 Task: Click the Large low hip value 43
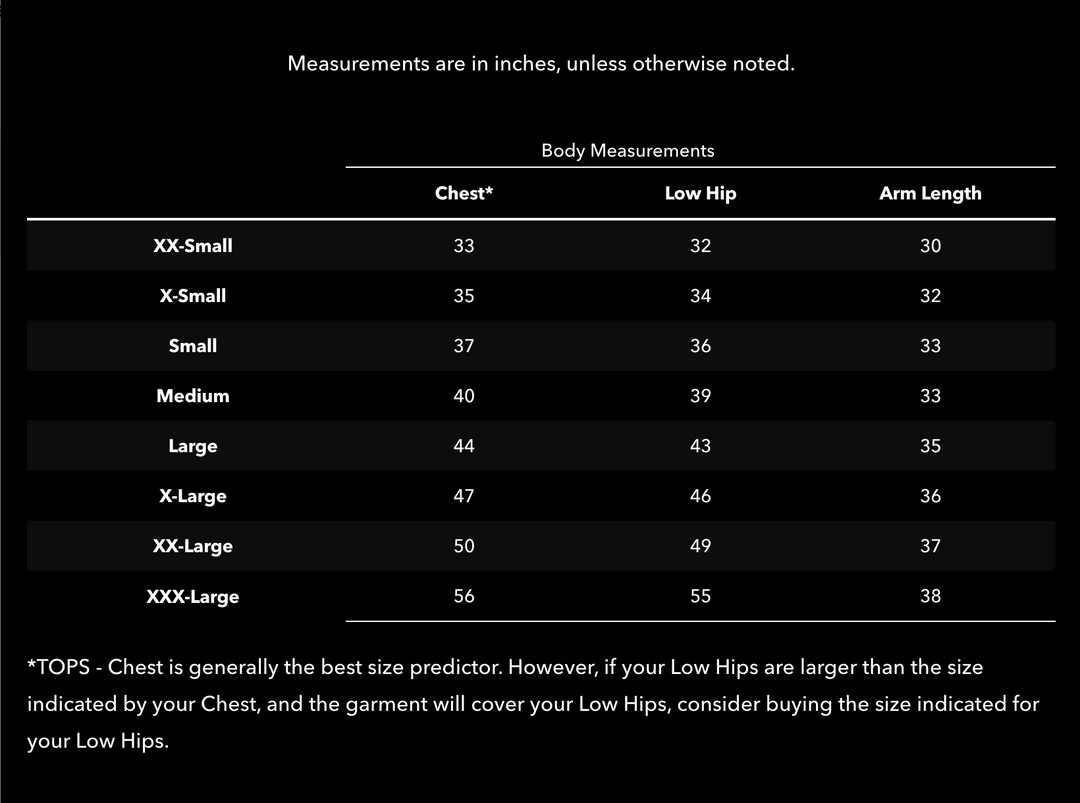click(x=700, y=446)
